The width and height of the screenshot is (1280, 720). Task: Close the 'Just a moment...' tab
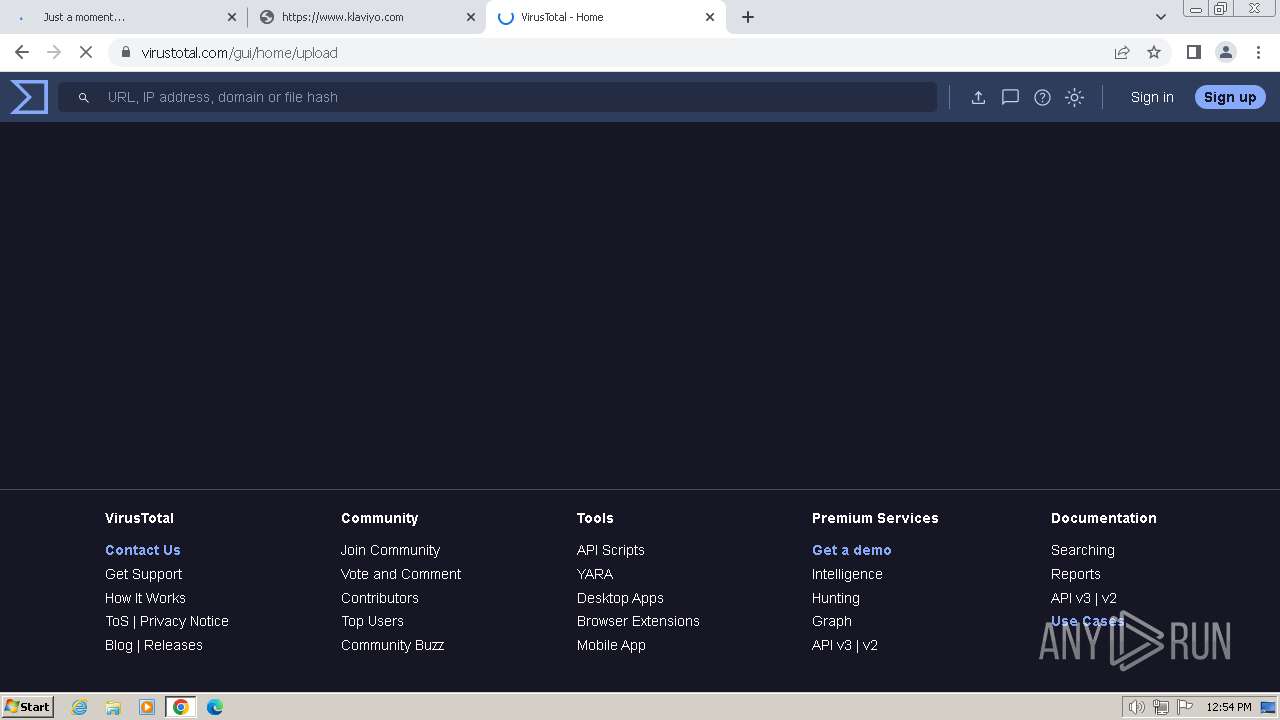tap(232, 17)
